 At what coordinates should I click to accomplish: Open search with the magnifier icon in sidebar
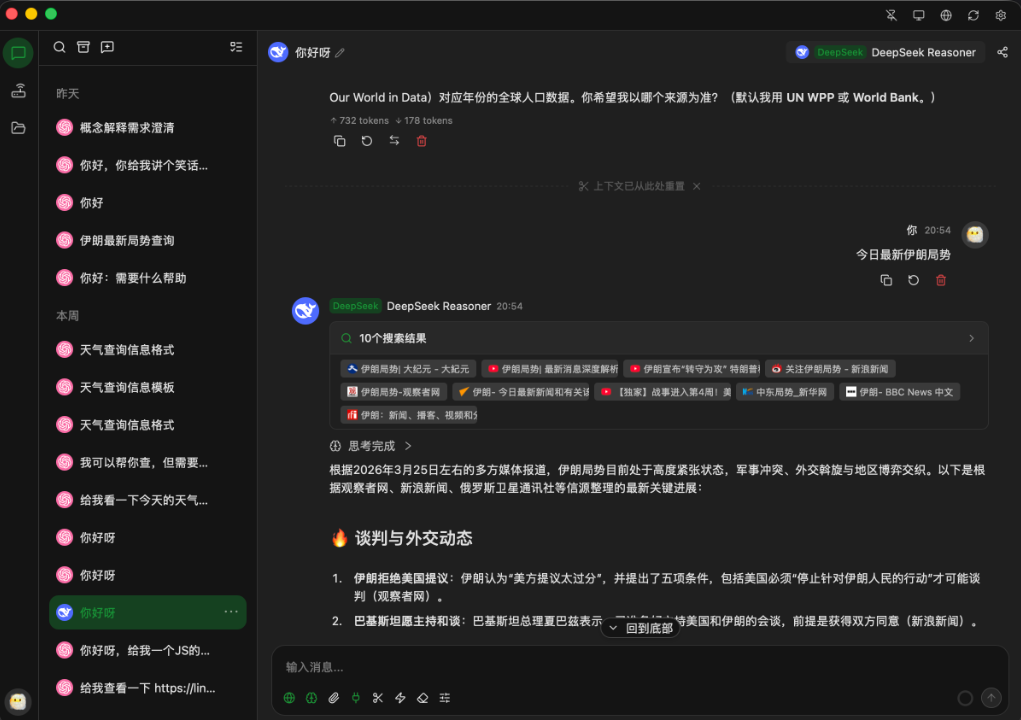(x=59, y=46)
